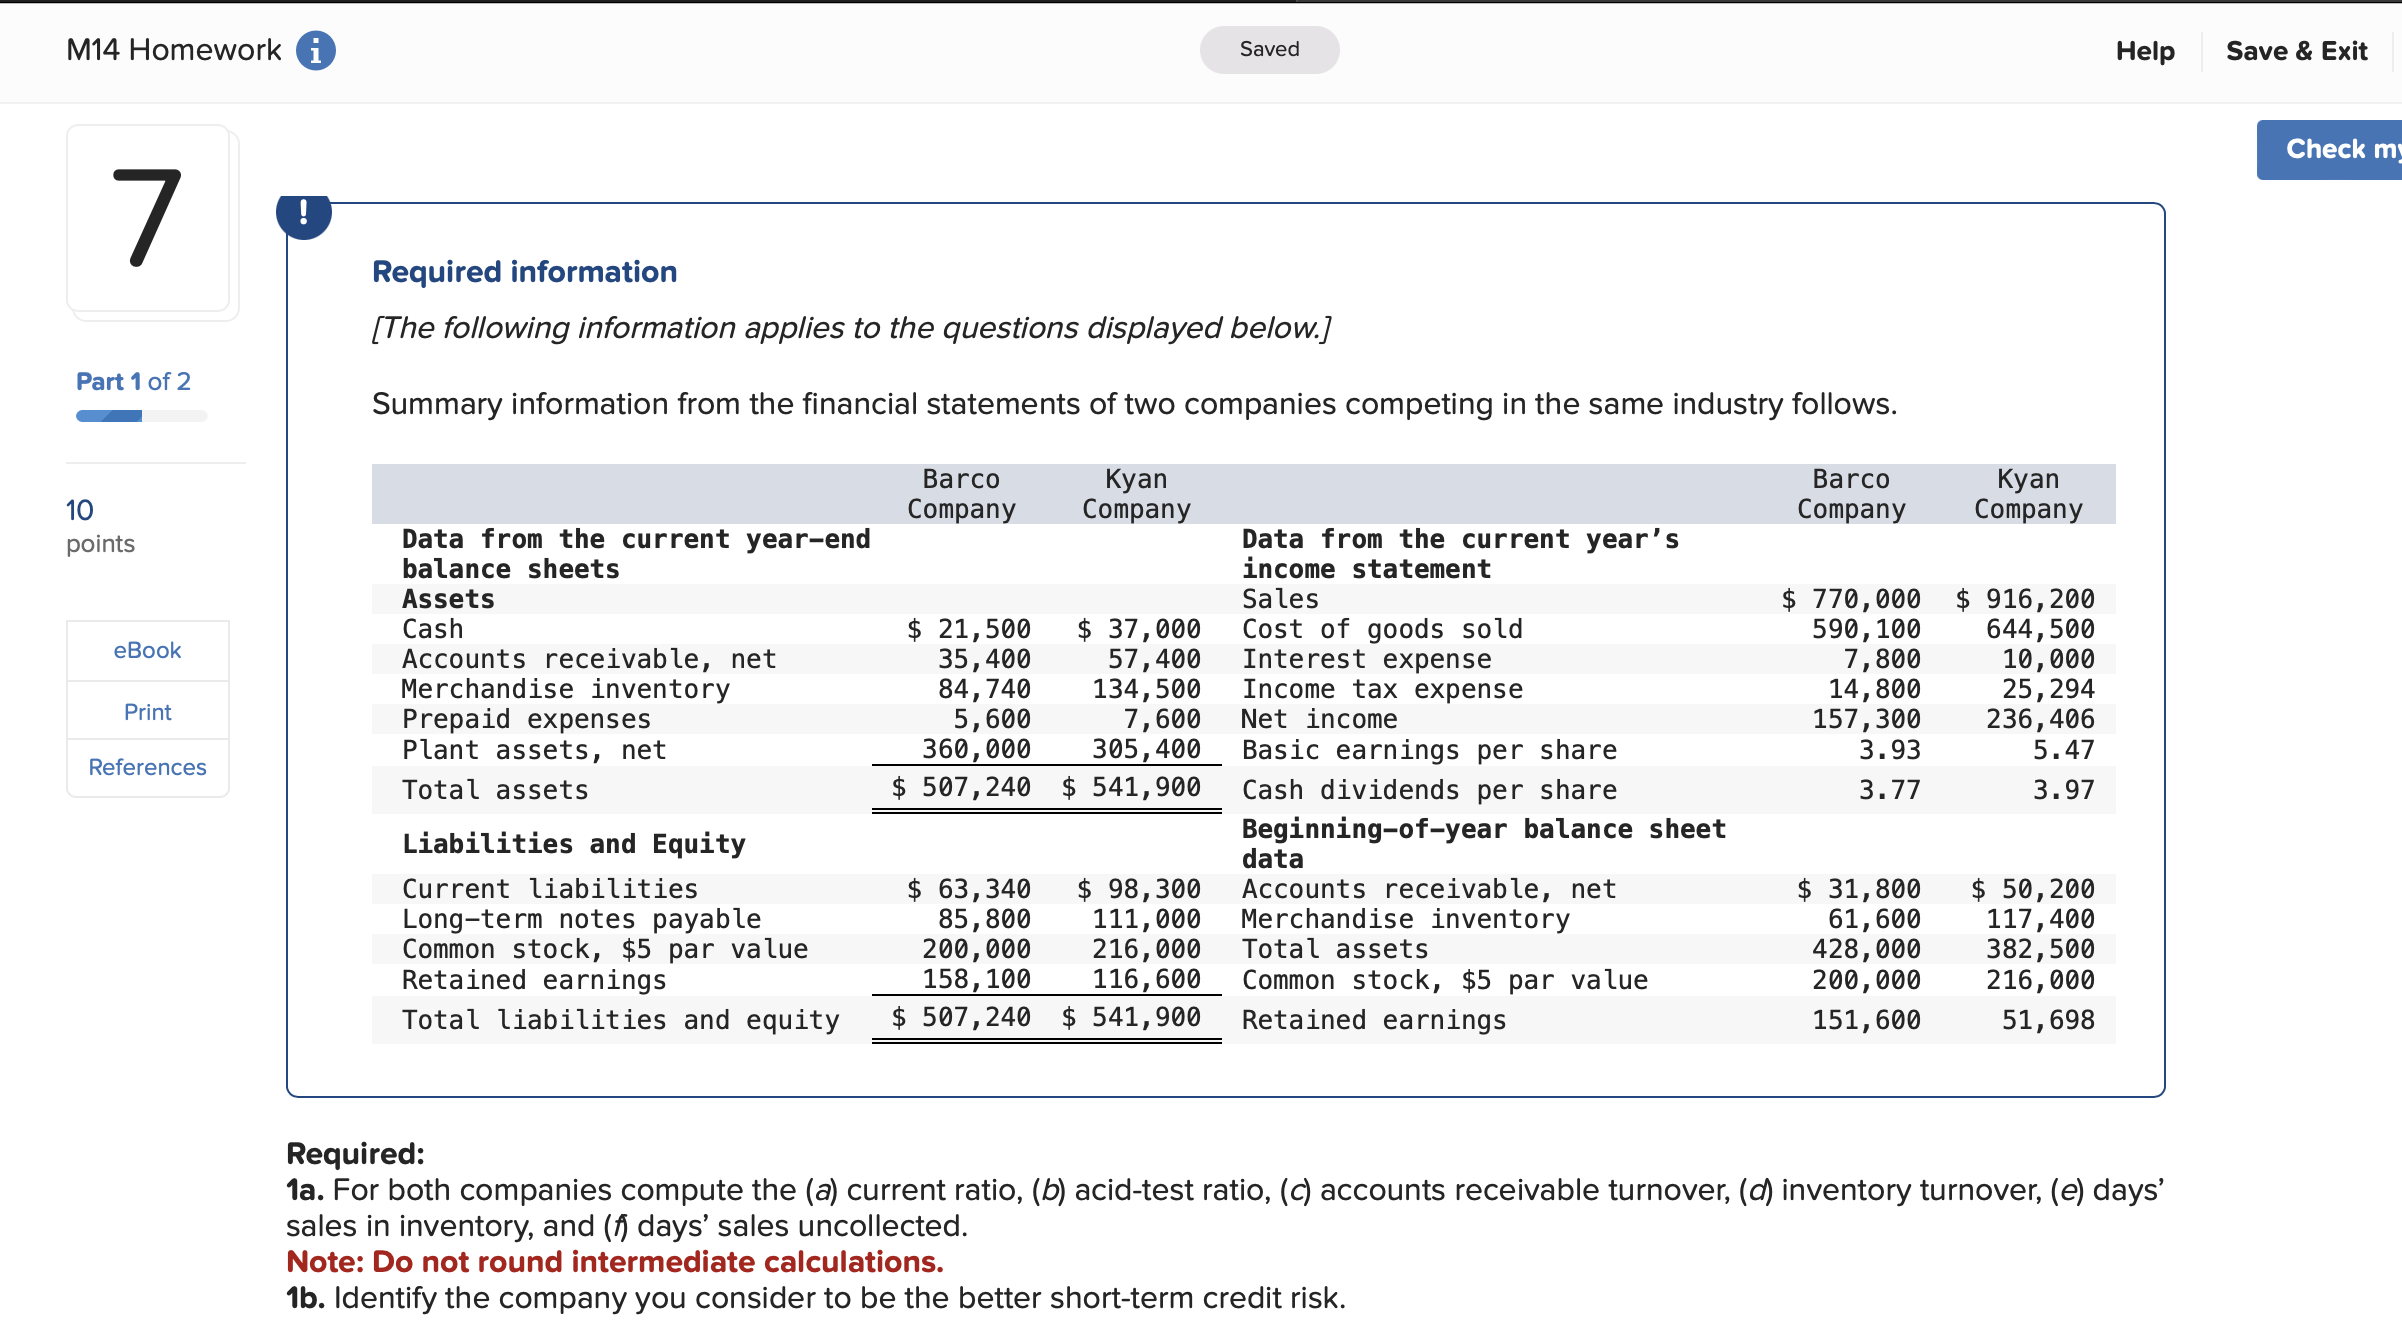This screenshot has width=2402, height=1334.
Task: Click Barco's Total assets value $507,240
Action: pyautogui.click(x=962, y=788)
